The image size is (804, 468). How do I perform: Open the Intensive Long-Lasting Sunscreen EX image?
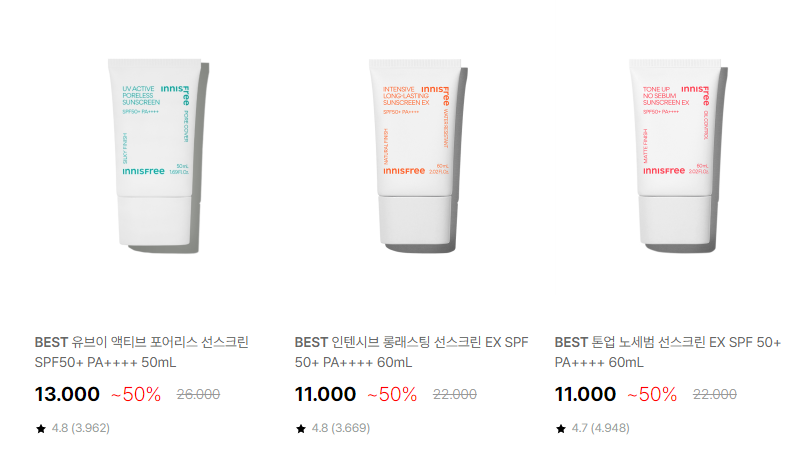pyautogui.click(x=418, y=156)
